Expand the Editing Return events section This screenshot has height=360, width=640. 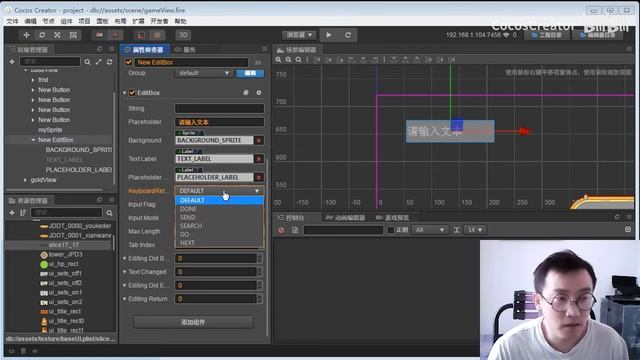click(x=124, y=299)
